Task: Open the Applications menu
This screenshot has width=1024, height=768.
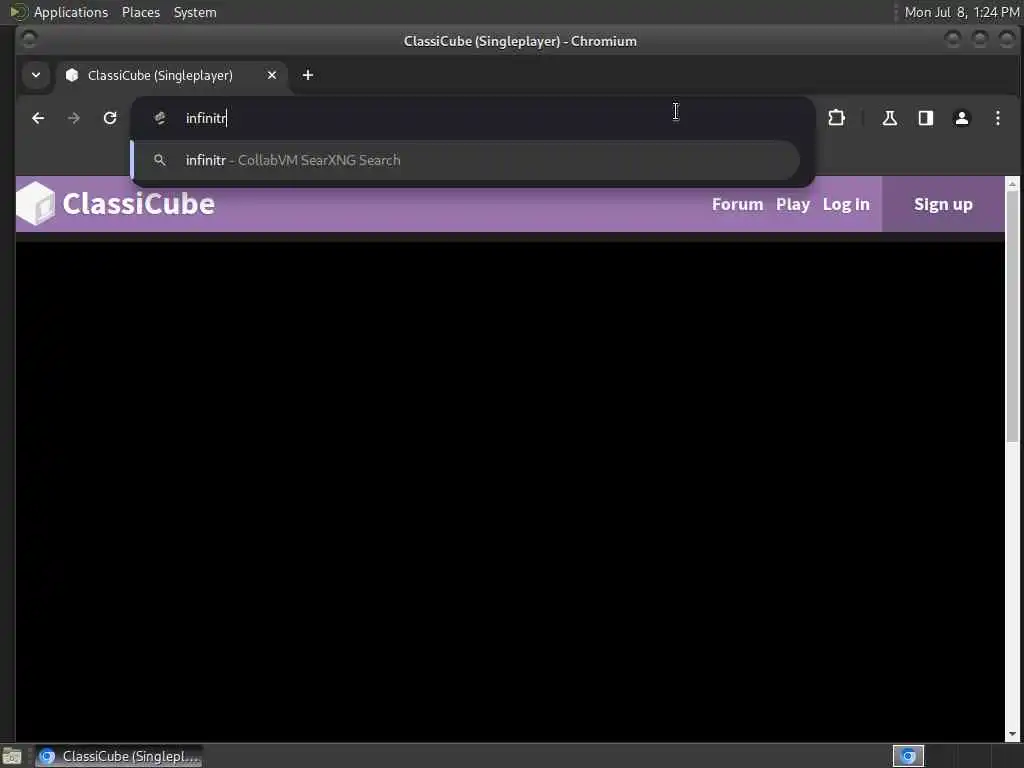Action: [x=71, y=12]
